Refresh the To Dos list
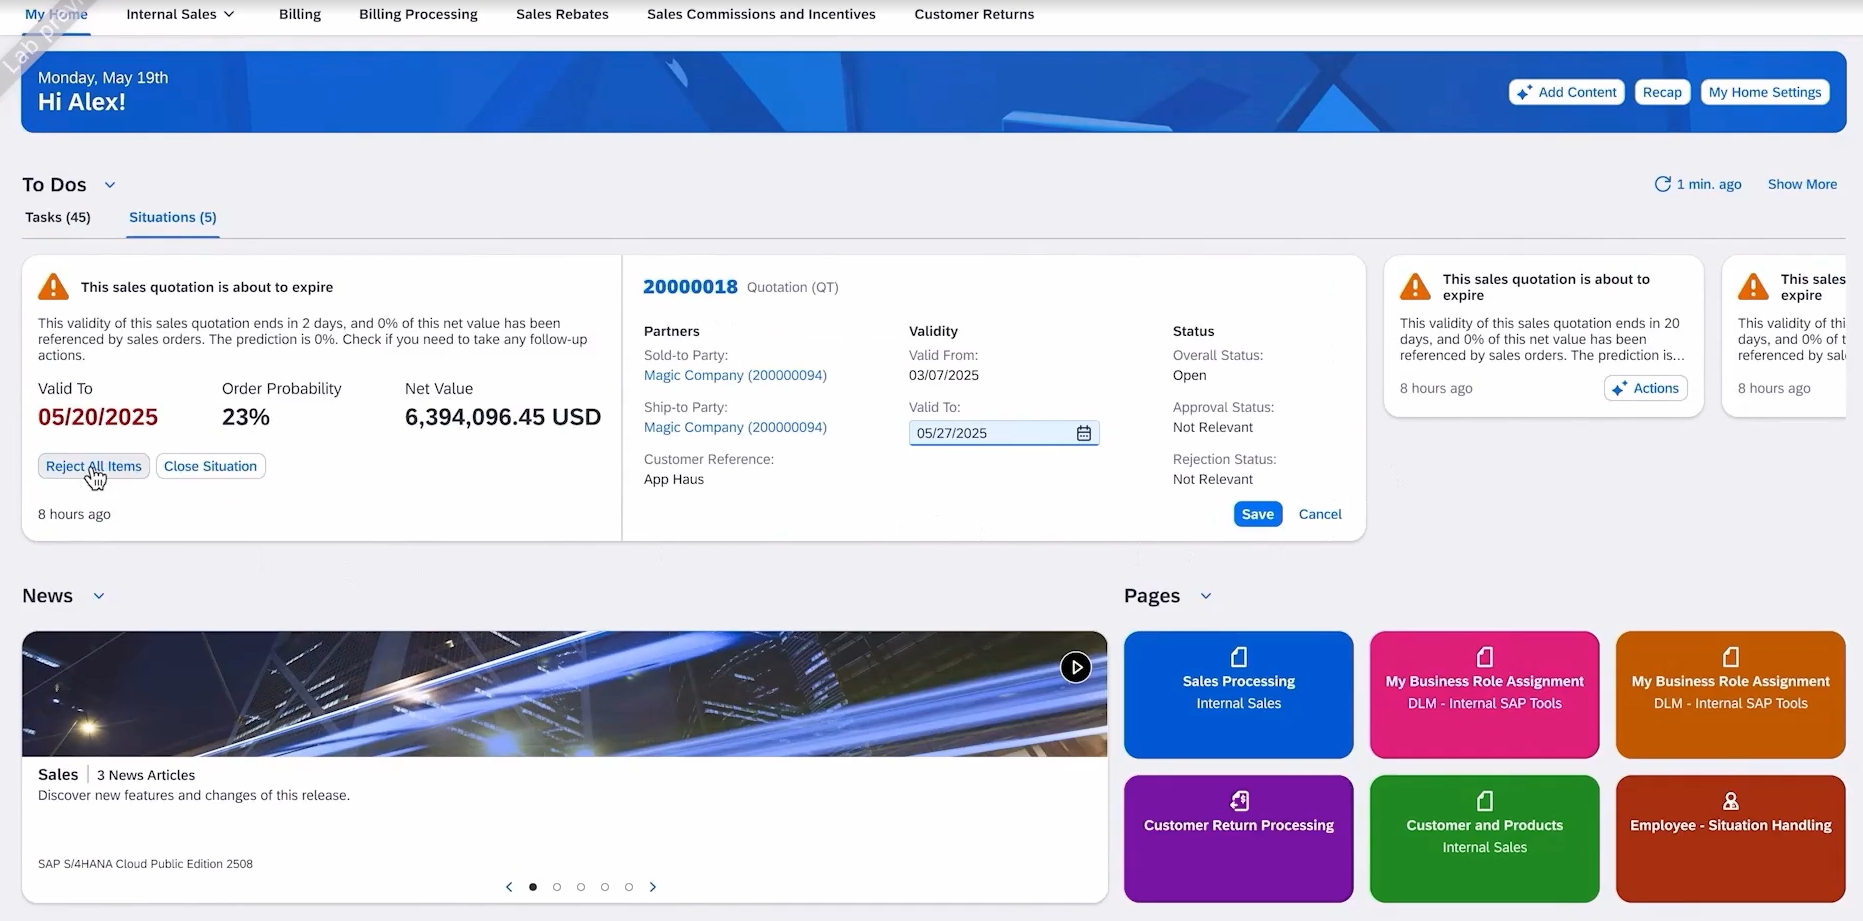This screenshot has height=921, width=1863. [x=1663, y=184]
